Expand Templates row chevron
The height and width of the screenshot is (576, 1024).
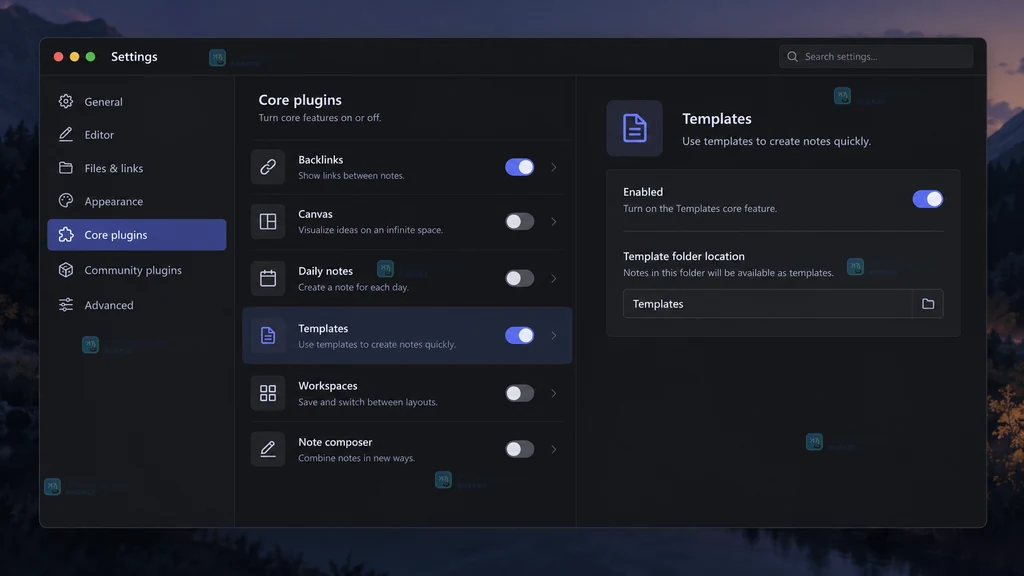554,336
